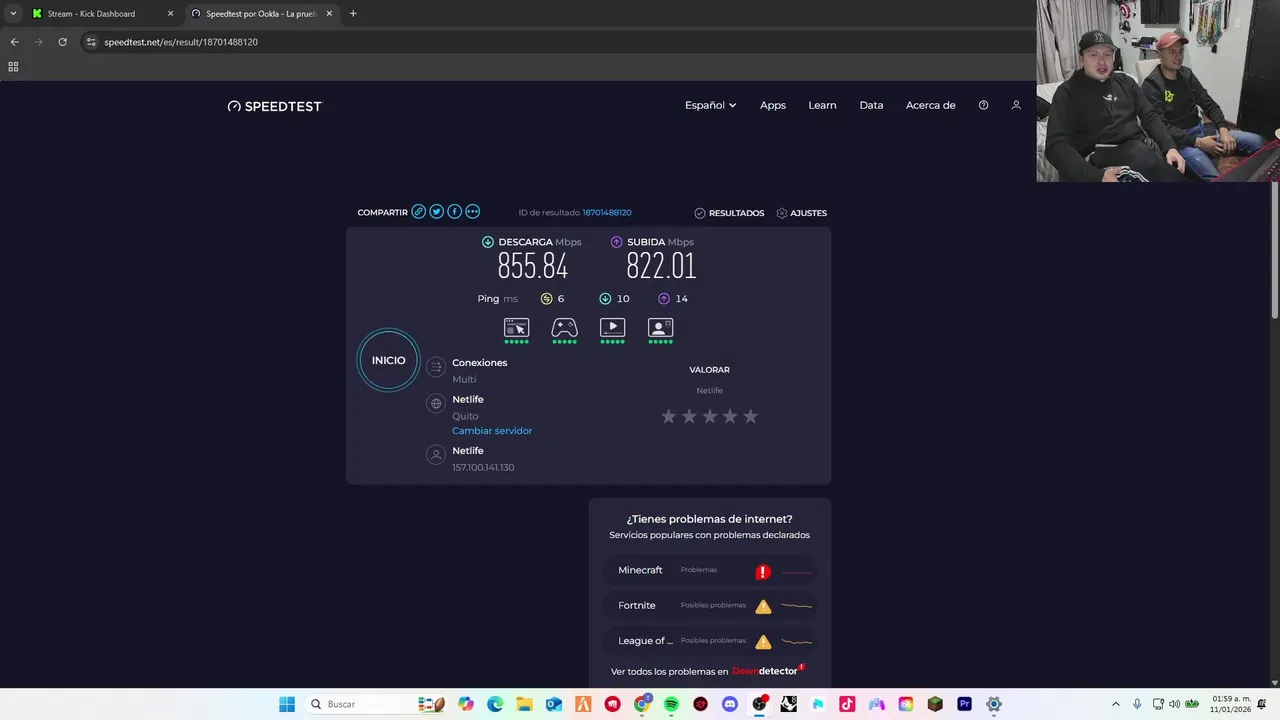Click the Minecraft red alert icon

tap(763, 572)
